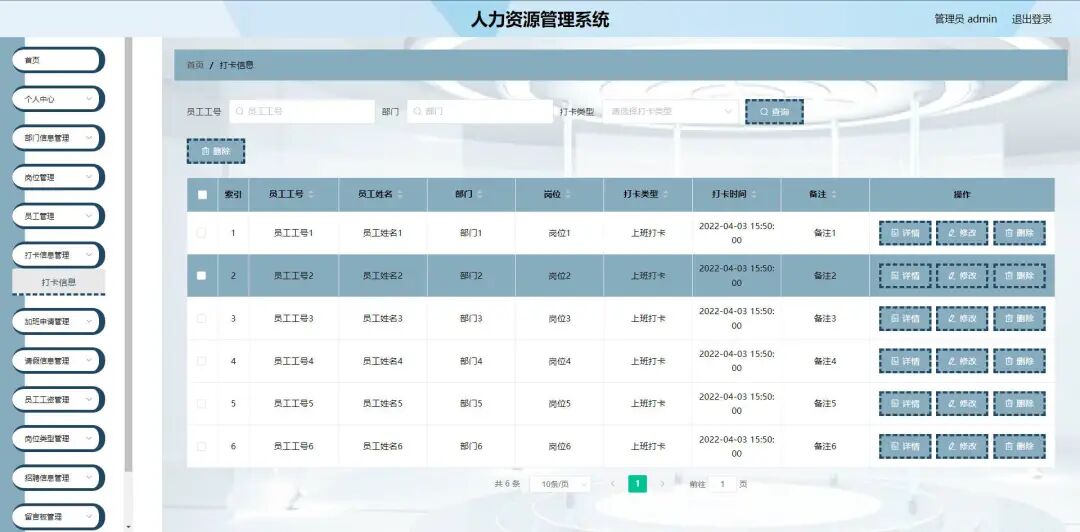Viewport: 1080px width, 532px height.
Task: Open 详情 for row 员工工号3
Action: (x=905, y=318)
